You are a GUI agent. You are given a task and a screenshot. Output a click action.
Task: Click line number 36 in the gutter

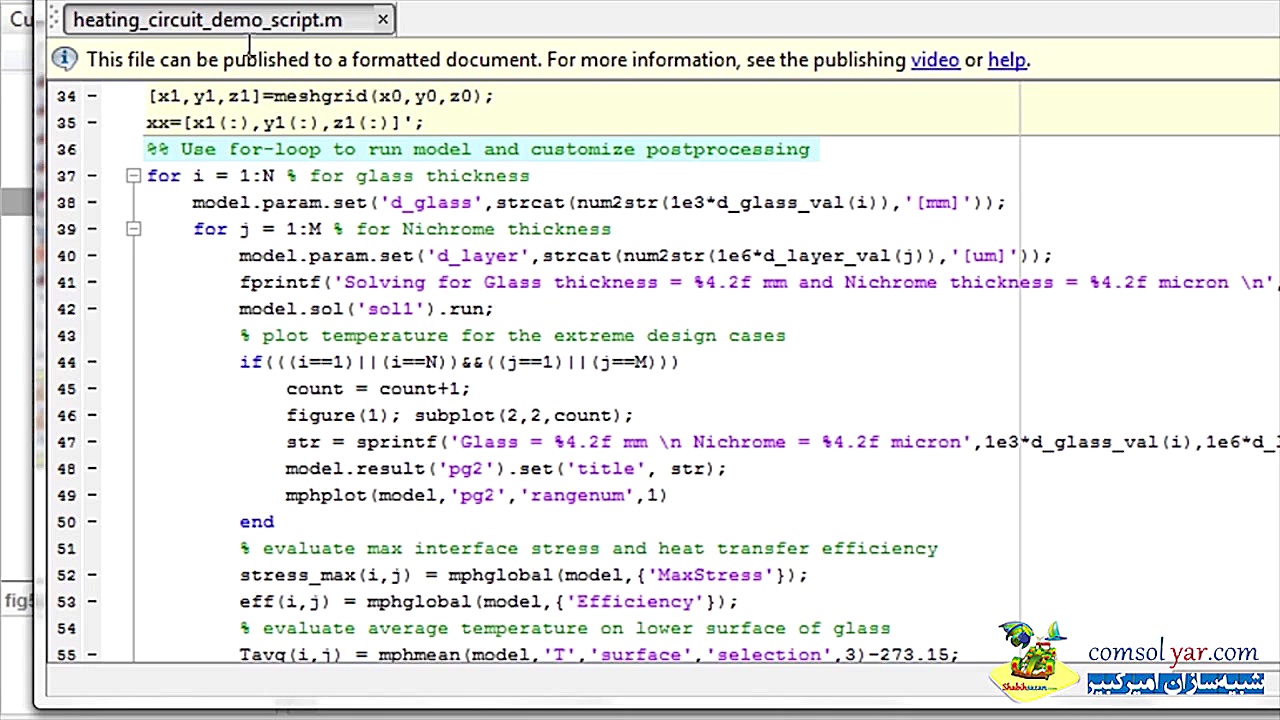(x=66, y=150)
